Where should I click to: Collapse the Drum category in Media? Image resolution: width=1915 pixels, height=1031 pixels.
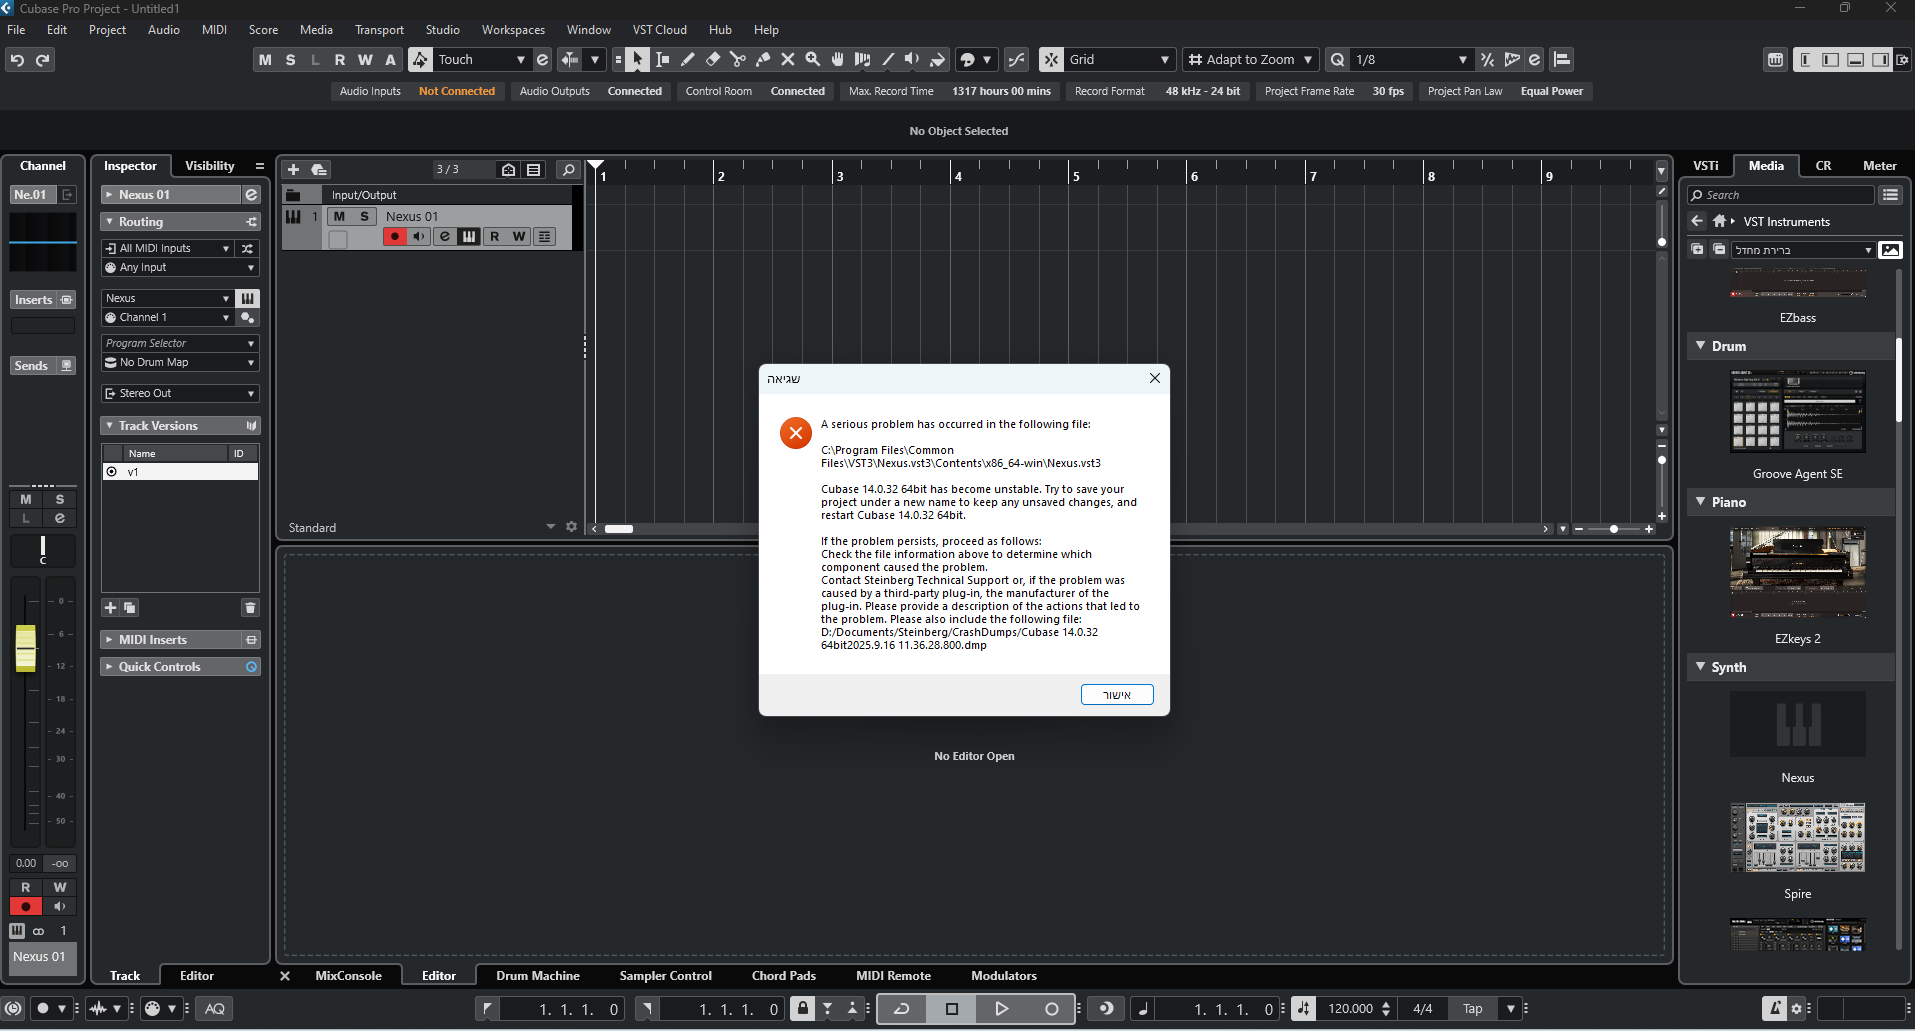click(1701, 346)
